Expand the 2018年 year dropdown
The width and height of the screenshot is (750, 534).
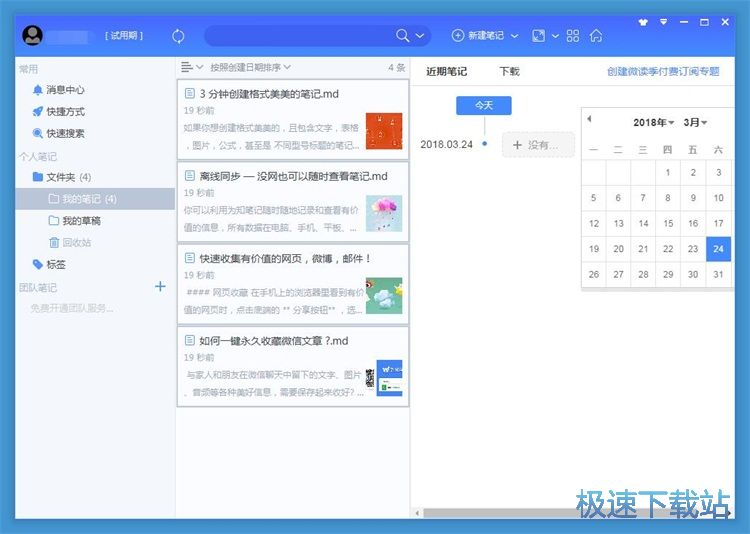pos(654,123)
